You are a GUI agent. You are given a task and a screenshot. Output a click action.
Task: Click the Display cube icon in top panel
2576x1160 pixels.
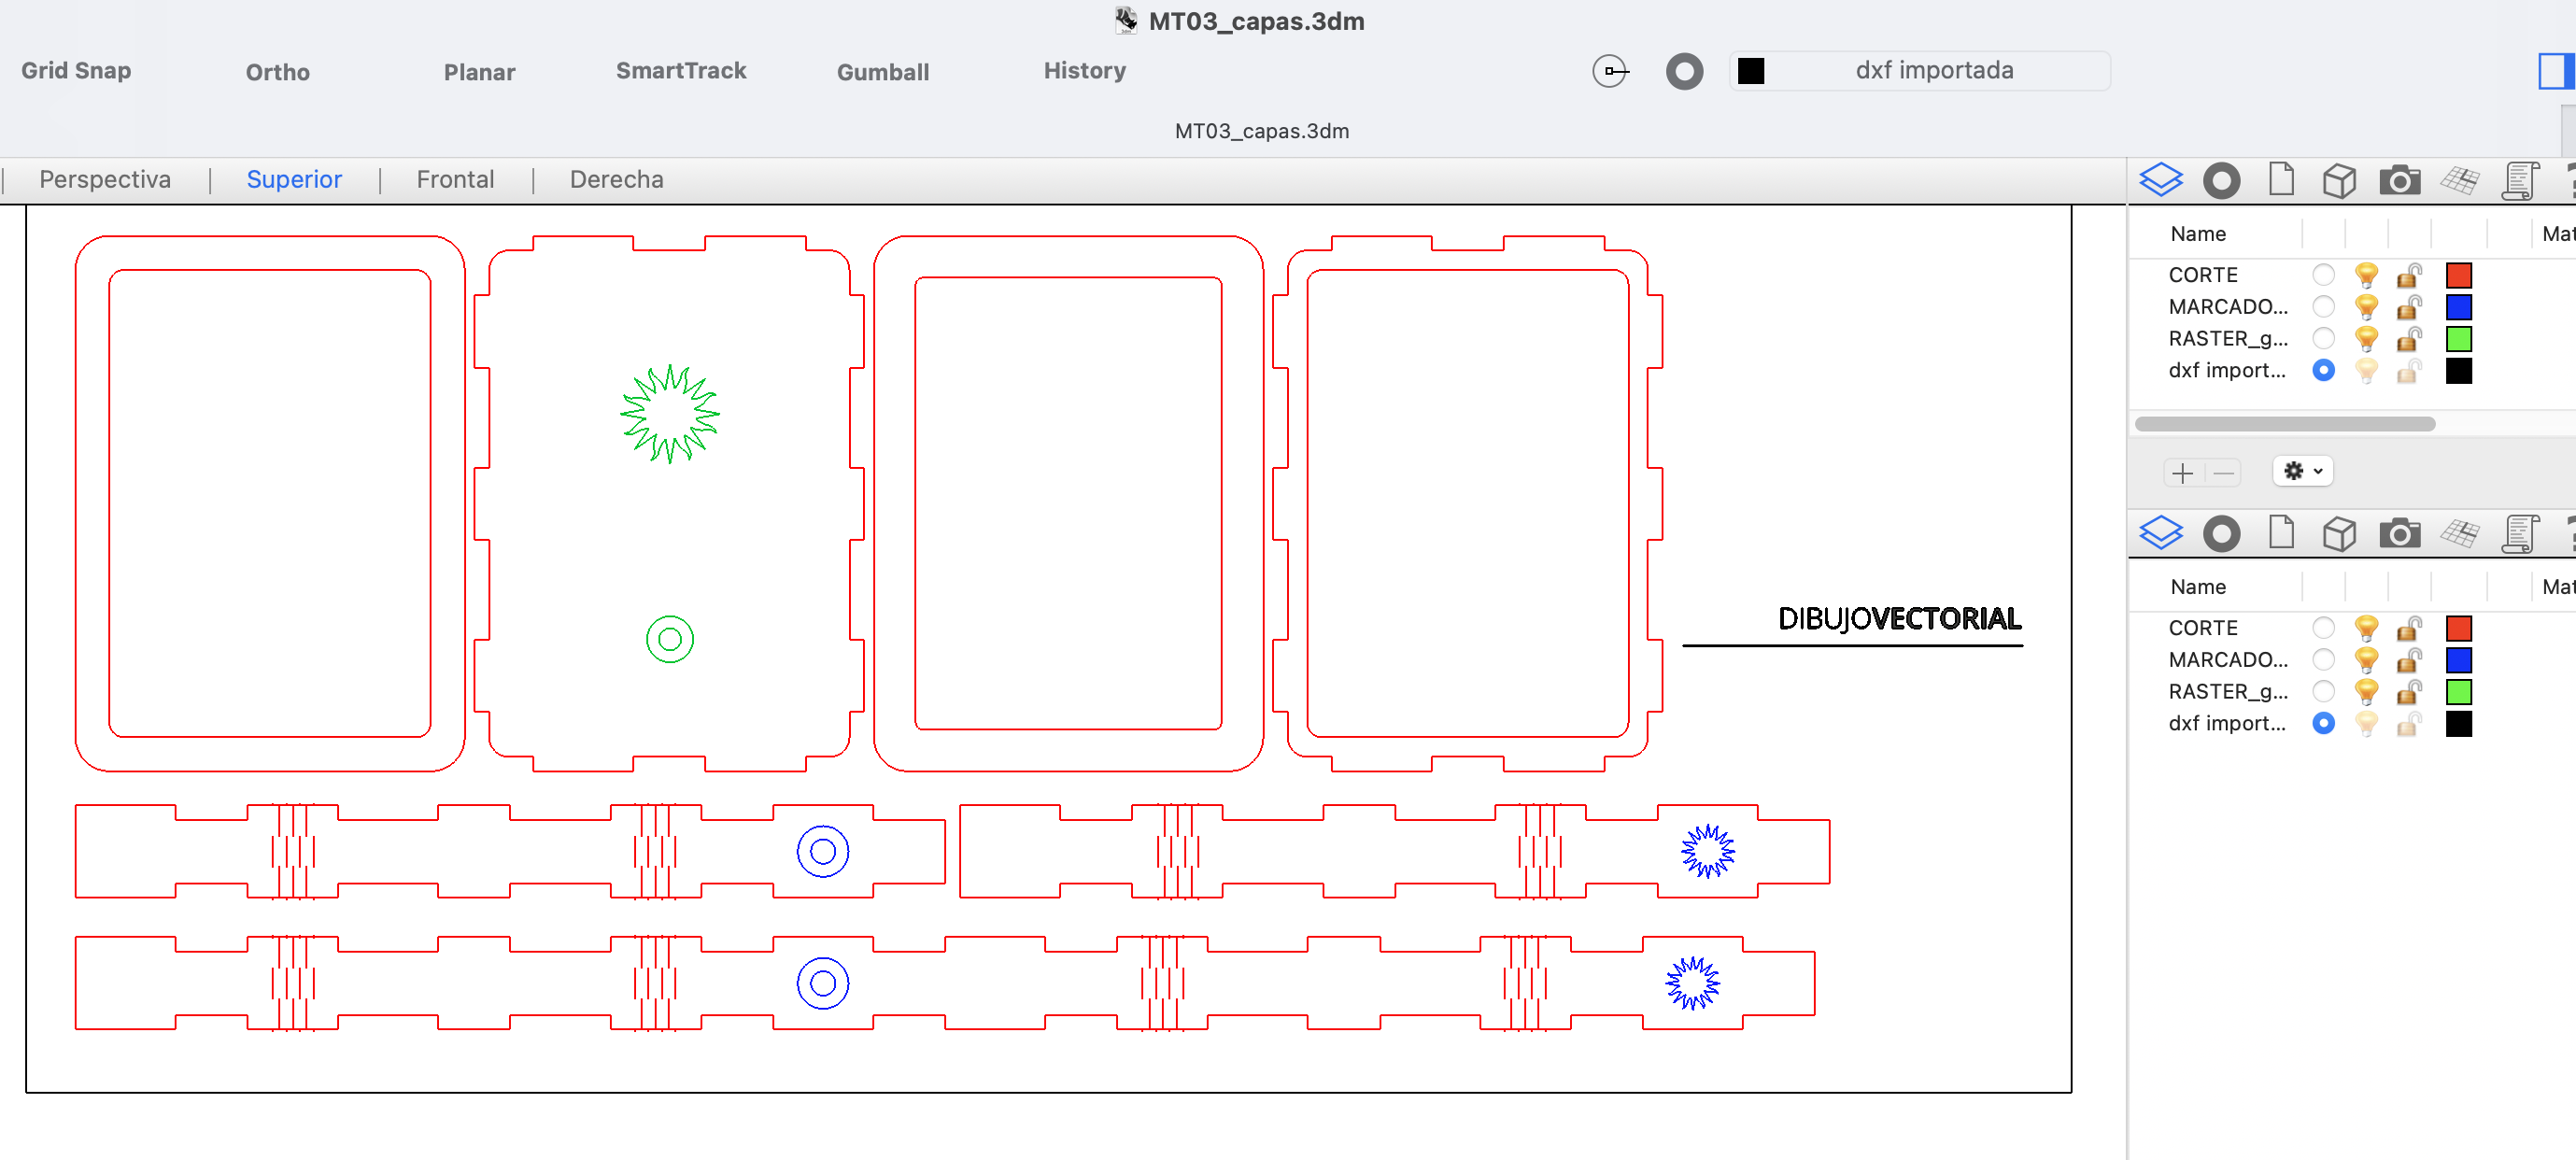pyautogui.click(x=2339, y=180)
